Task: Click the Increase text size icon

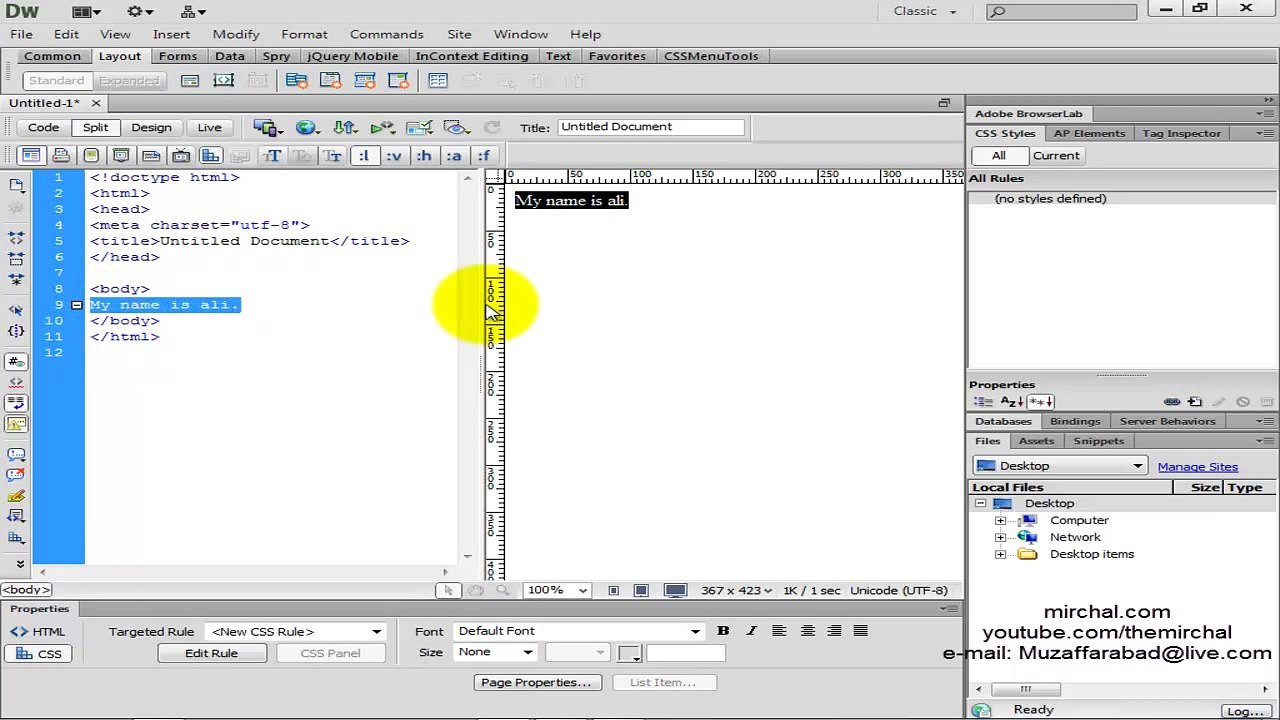Action: click(272, 155)
